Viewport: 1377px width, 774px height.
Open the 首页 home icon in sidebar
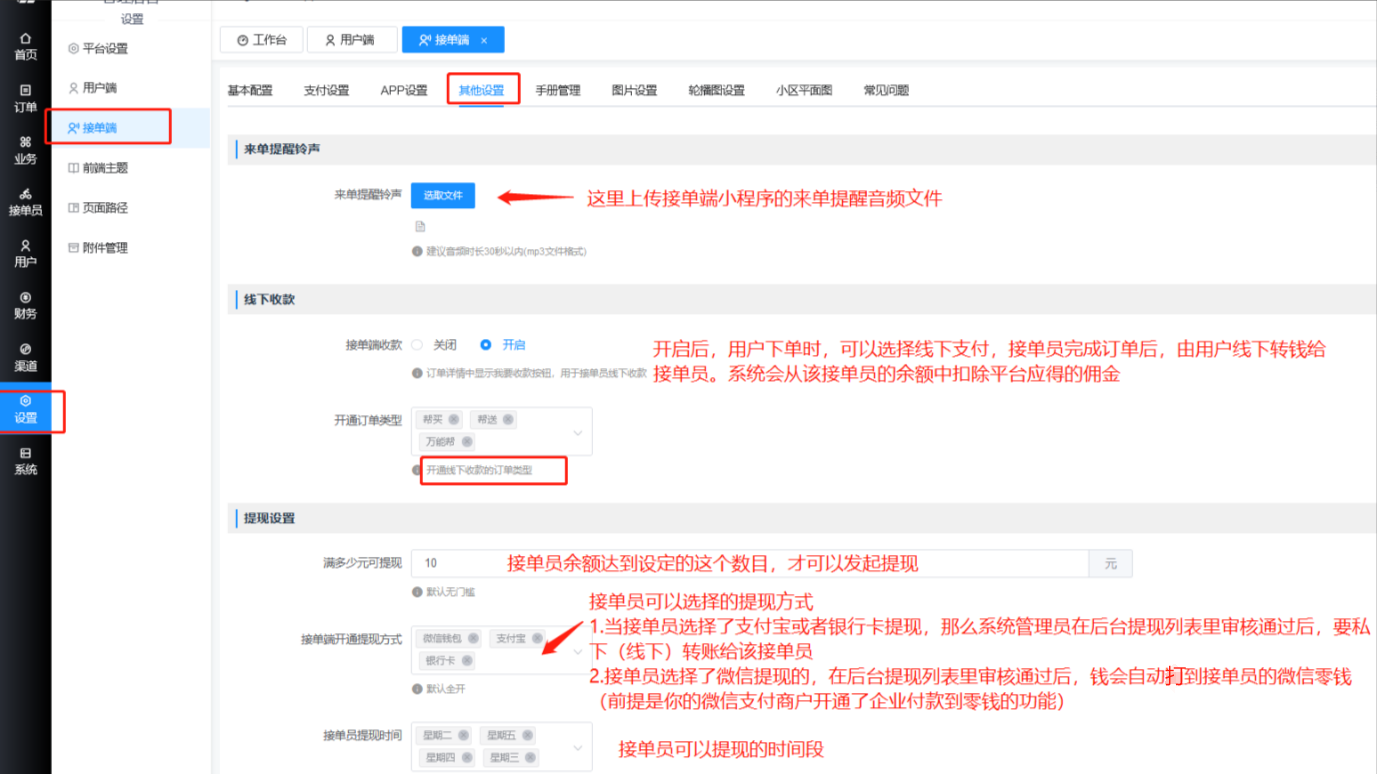[25, 46]
